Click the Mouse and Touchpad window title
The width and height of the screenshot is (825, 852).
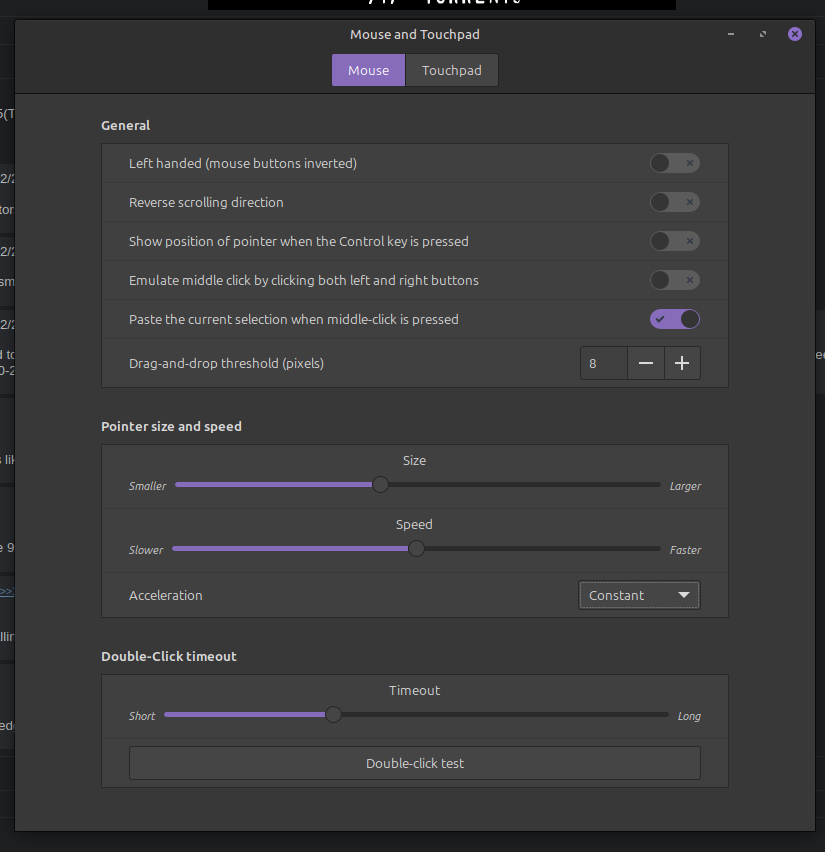pyautogui.click(x=415, y=34)
